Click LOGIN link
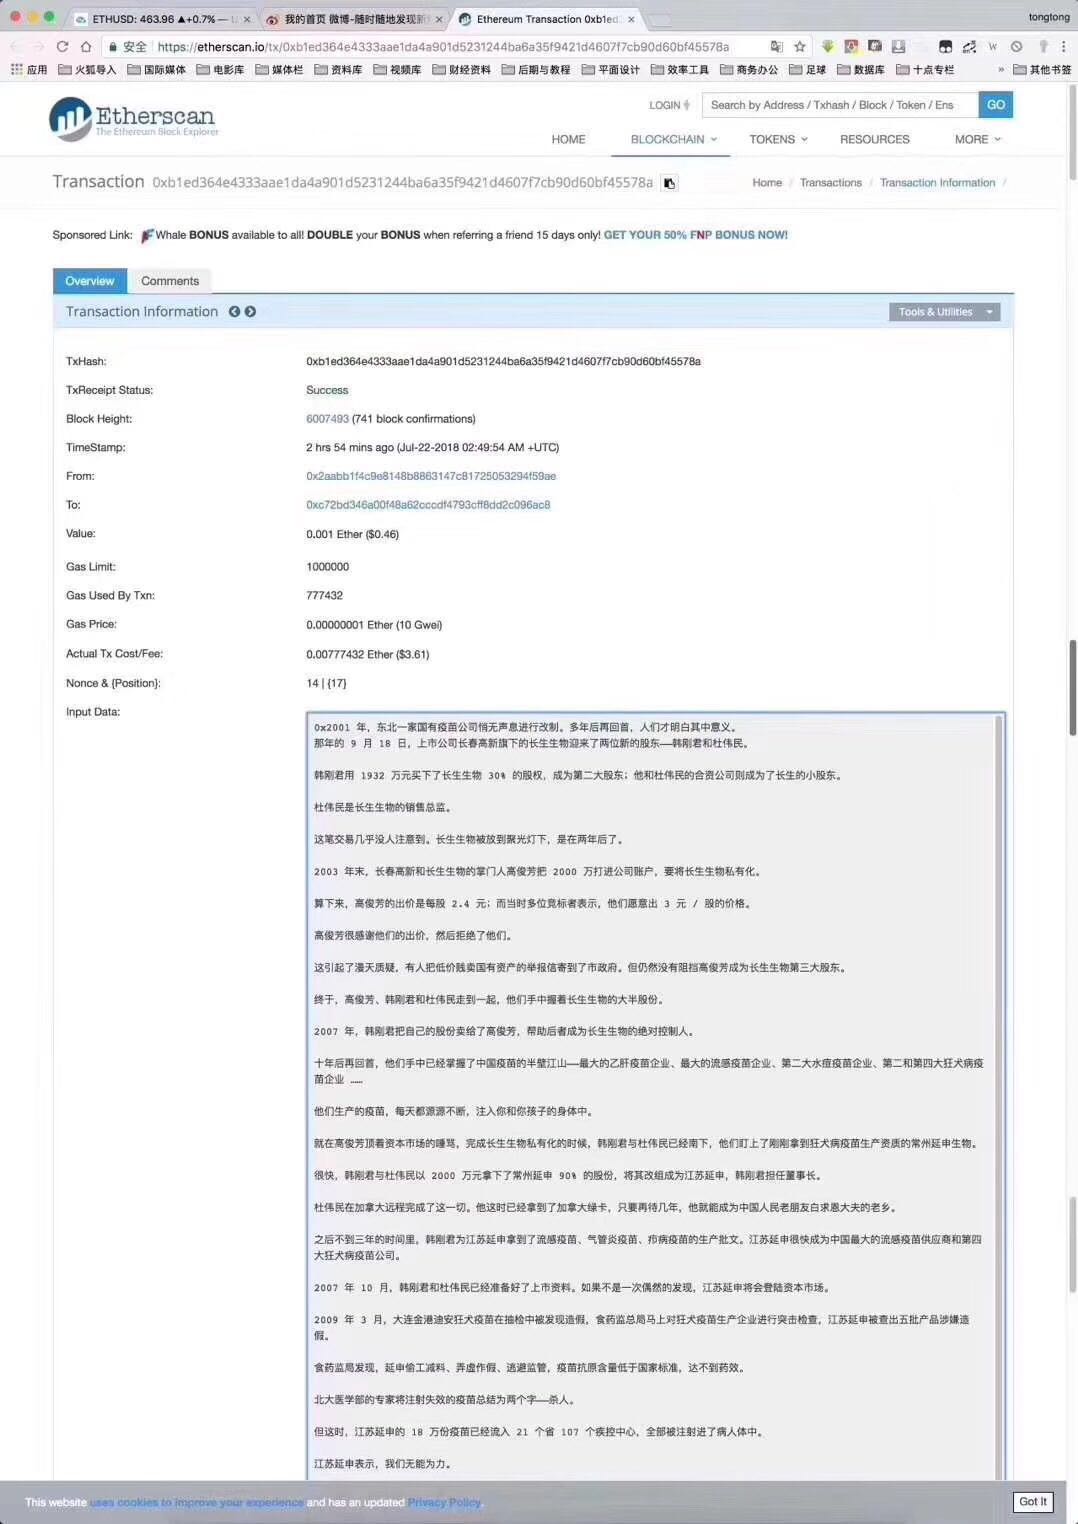Viewport: 1078px width, 1524px height. pyautogui.click(x=669, y=105)
